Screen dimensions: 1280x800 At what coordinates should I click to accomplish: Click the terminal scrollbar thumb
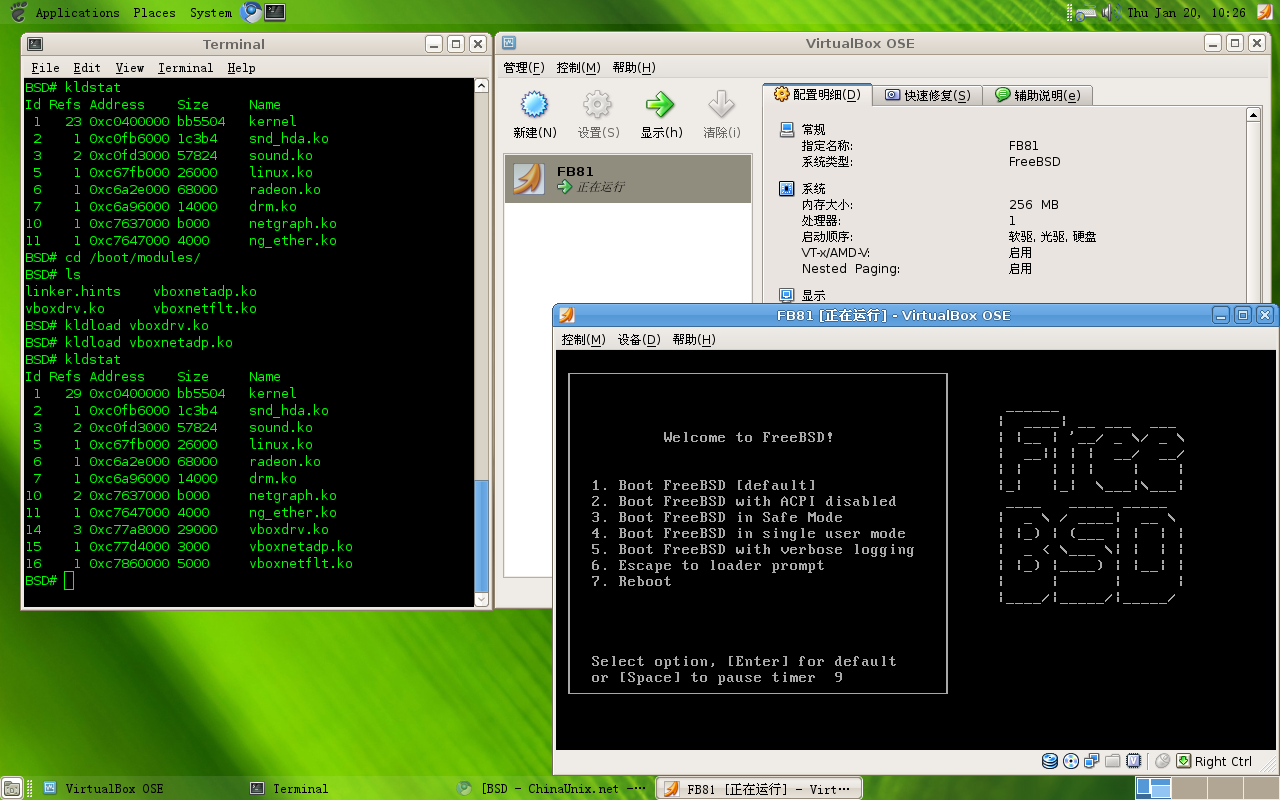click(x=481, y=535)
